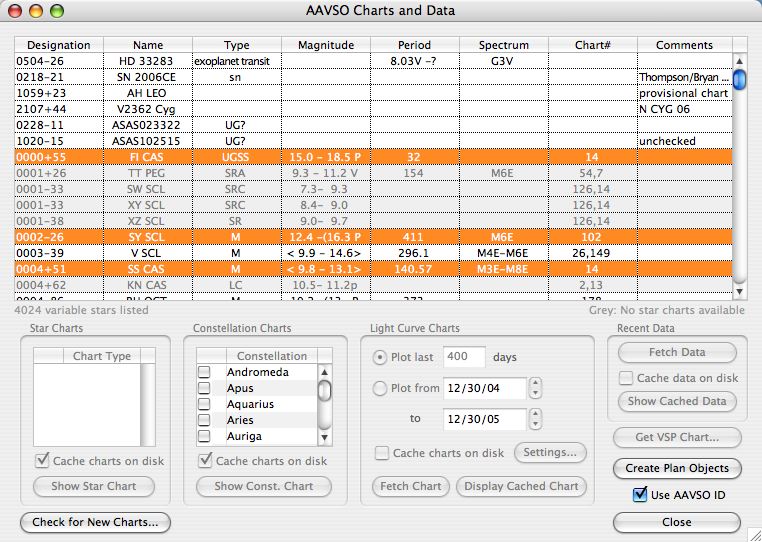Click the Show Cached Data button
Image resolution: width=762 pixels, height=542 pixels.
677,401
